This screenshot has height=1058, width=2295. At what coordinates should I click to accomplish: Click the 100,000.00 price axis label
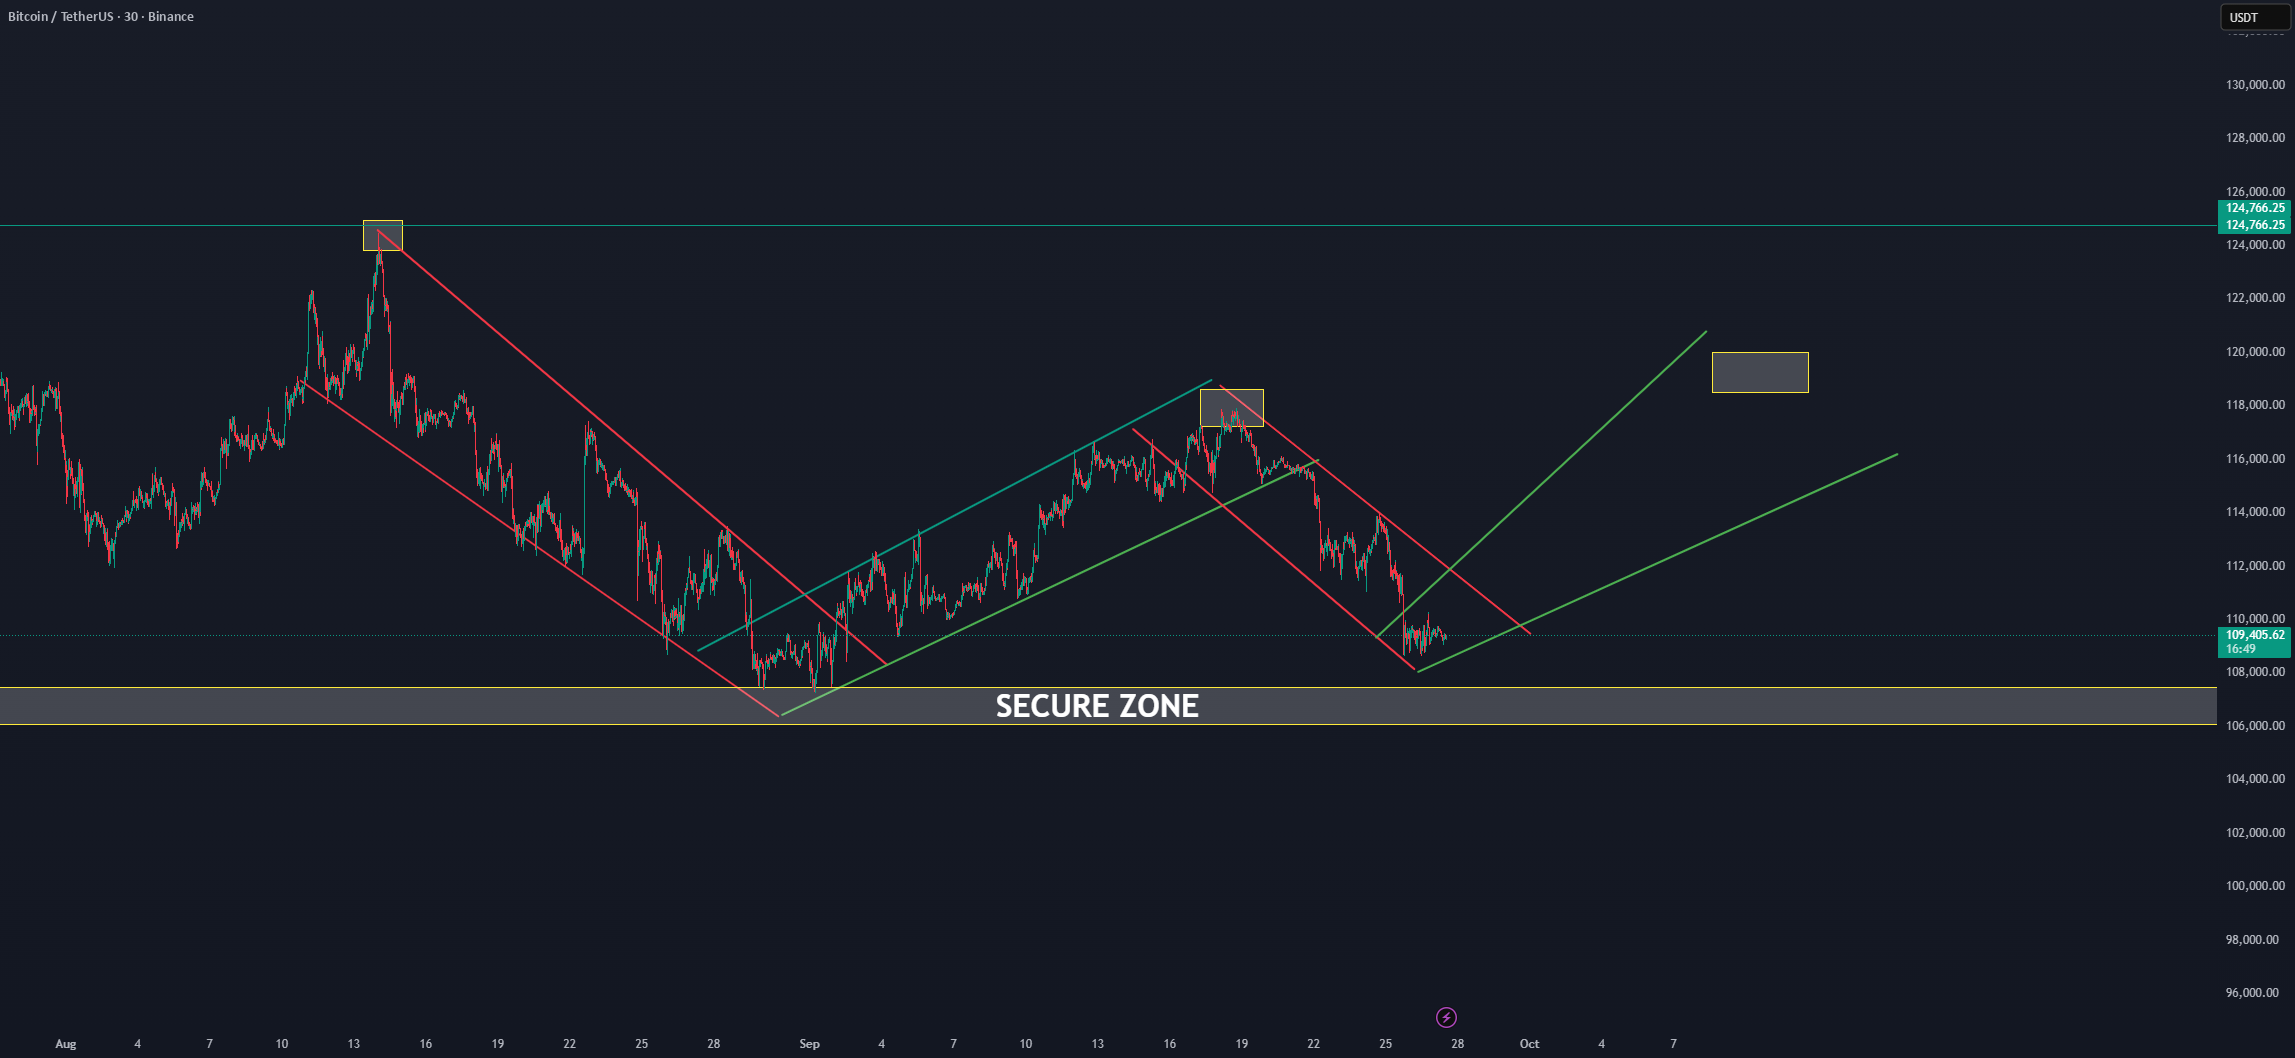[2255, 886]
